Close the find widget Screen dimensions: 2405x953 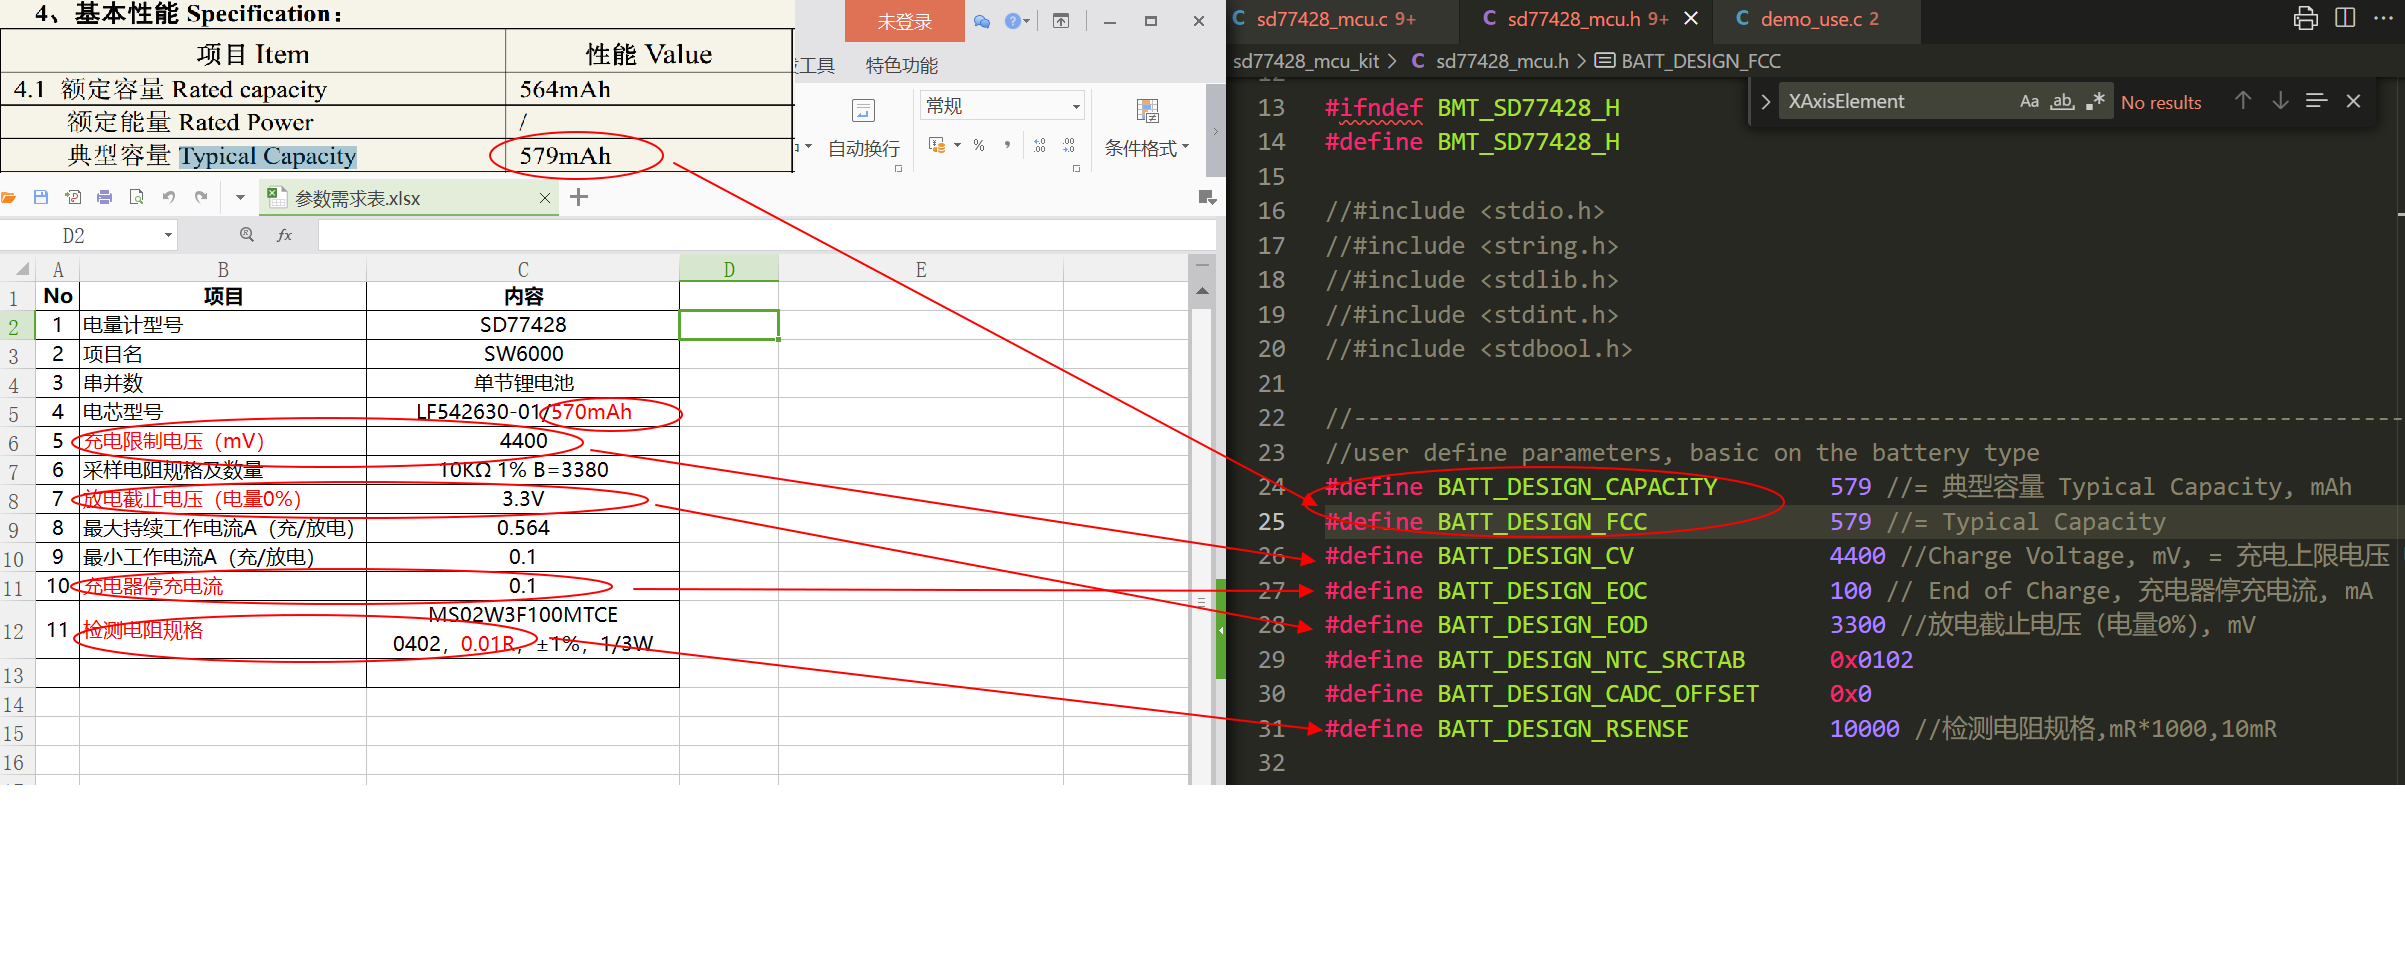point(2353,101)
